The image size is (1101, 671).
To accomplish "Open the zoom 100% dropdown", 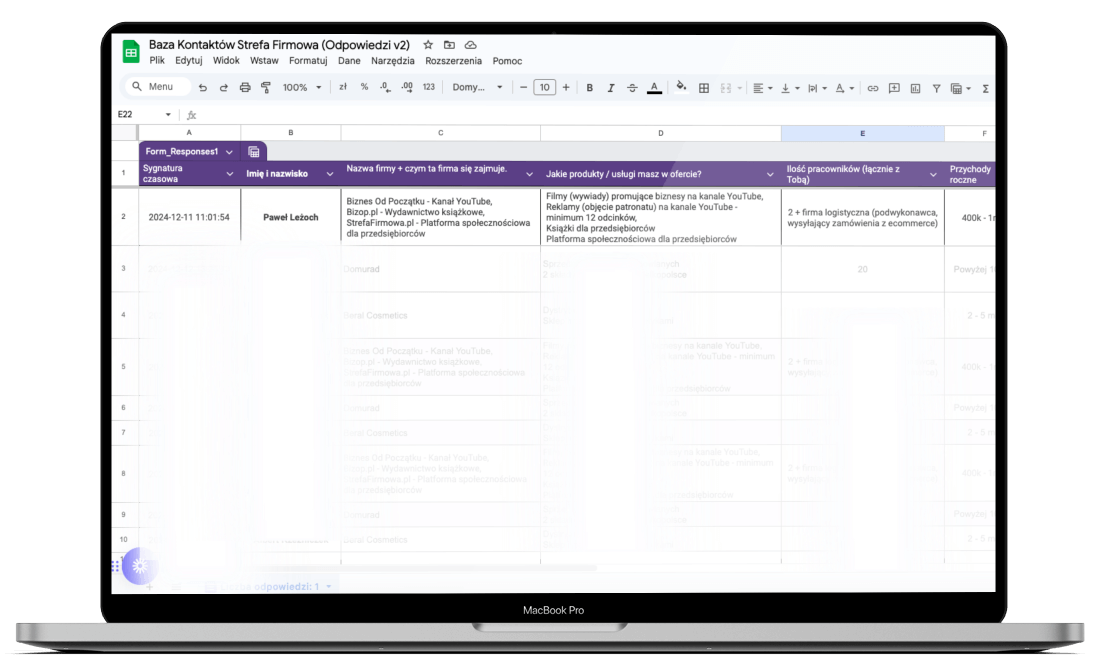I will (x=302, y=88).
